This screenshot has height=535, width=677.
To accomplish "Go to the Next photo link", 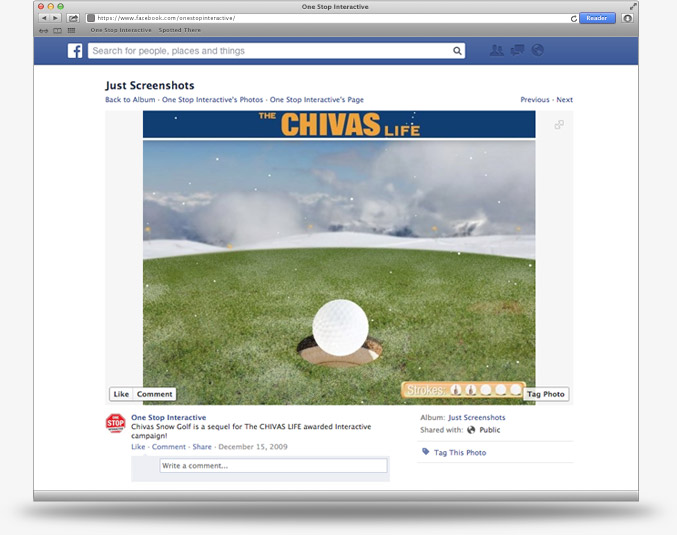I will click(565, 100).
